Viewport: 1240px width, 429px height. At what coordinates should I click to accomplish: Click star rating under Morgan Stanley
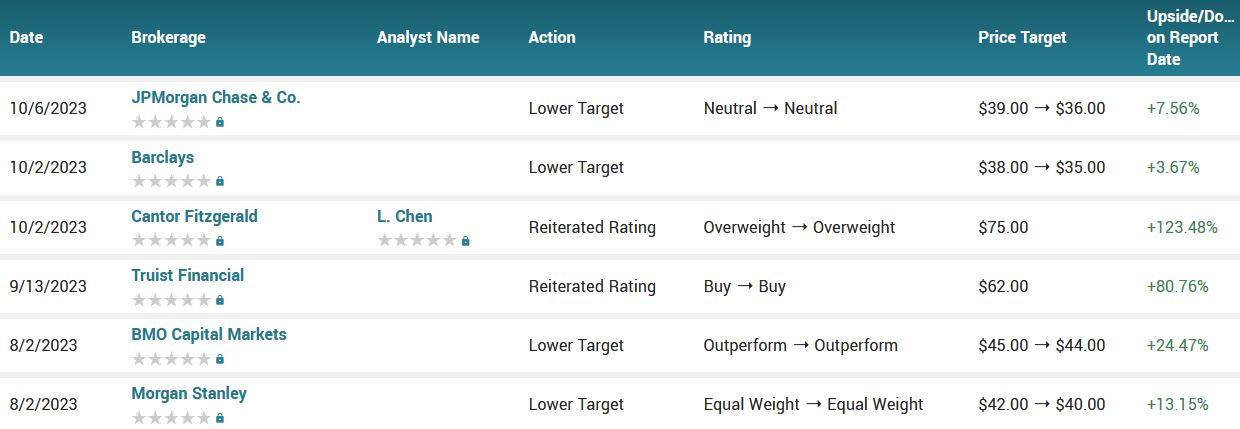pos(171,417)
